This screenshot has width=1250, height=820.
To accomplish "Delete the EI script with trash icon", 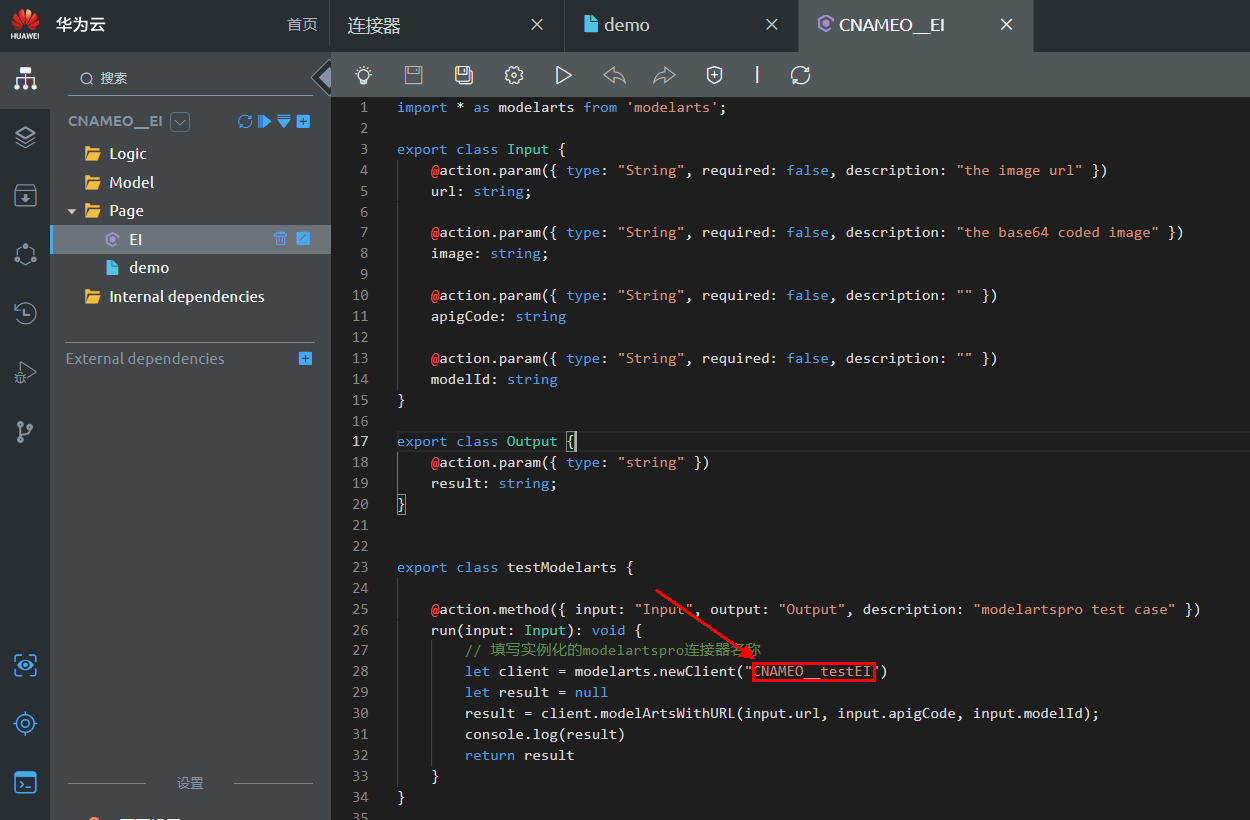I will pyautogui.click(x=281, y=239).
